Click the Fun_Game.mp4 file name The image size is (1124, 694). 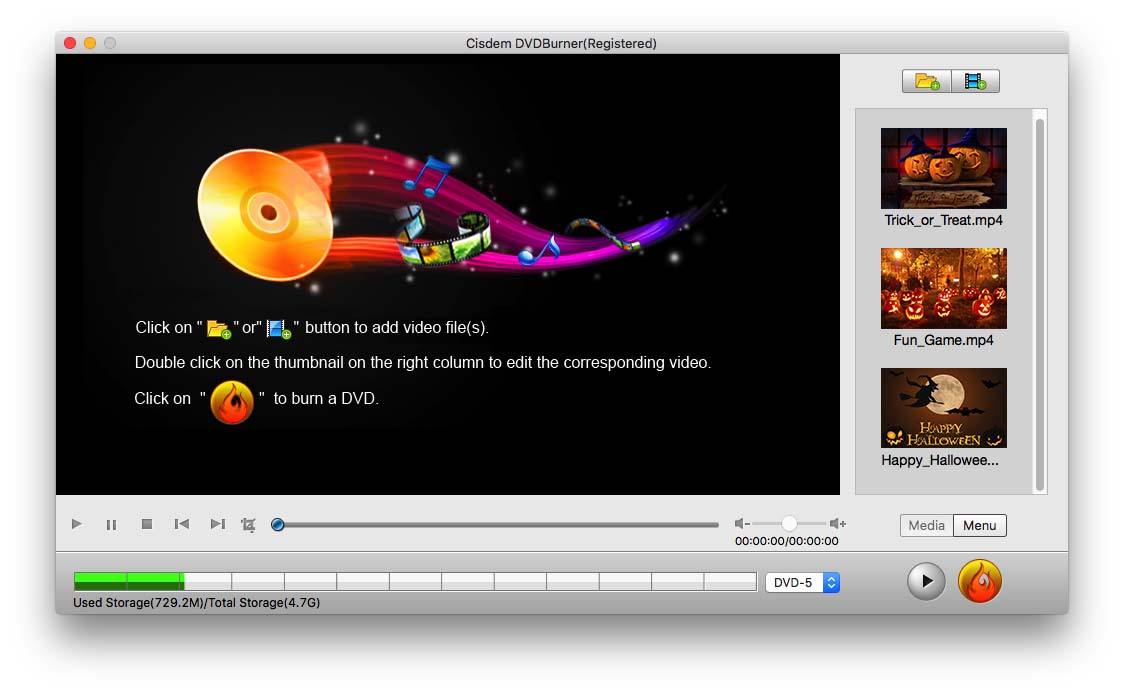pyautogui.click(x=943, y=340)
